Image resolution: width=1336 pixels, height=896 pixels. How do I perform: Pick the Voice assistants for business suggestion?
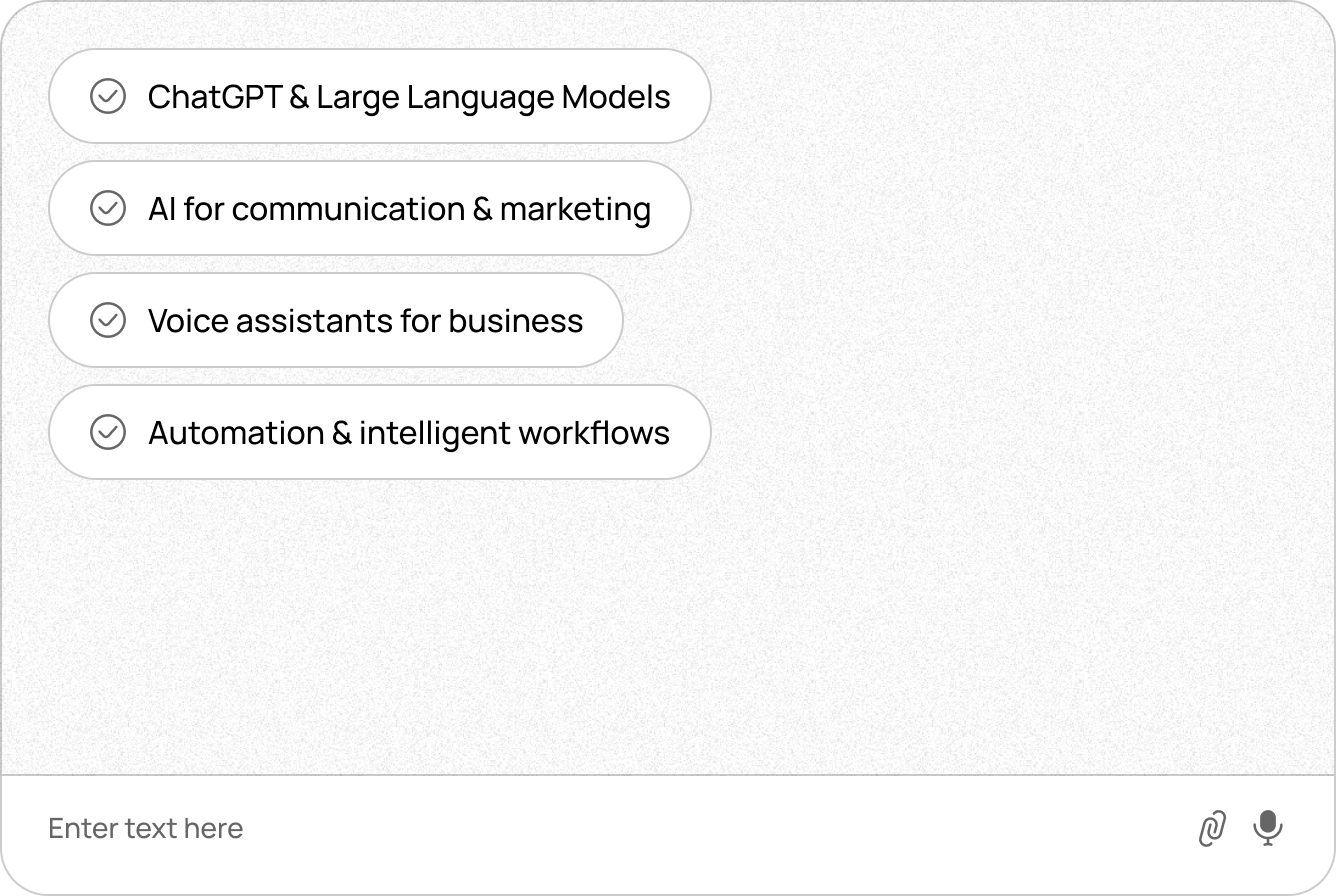coord(336,321)
